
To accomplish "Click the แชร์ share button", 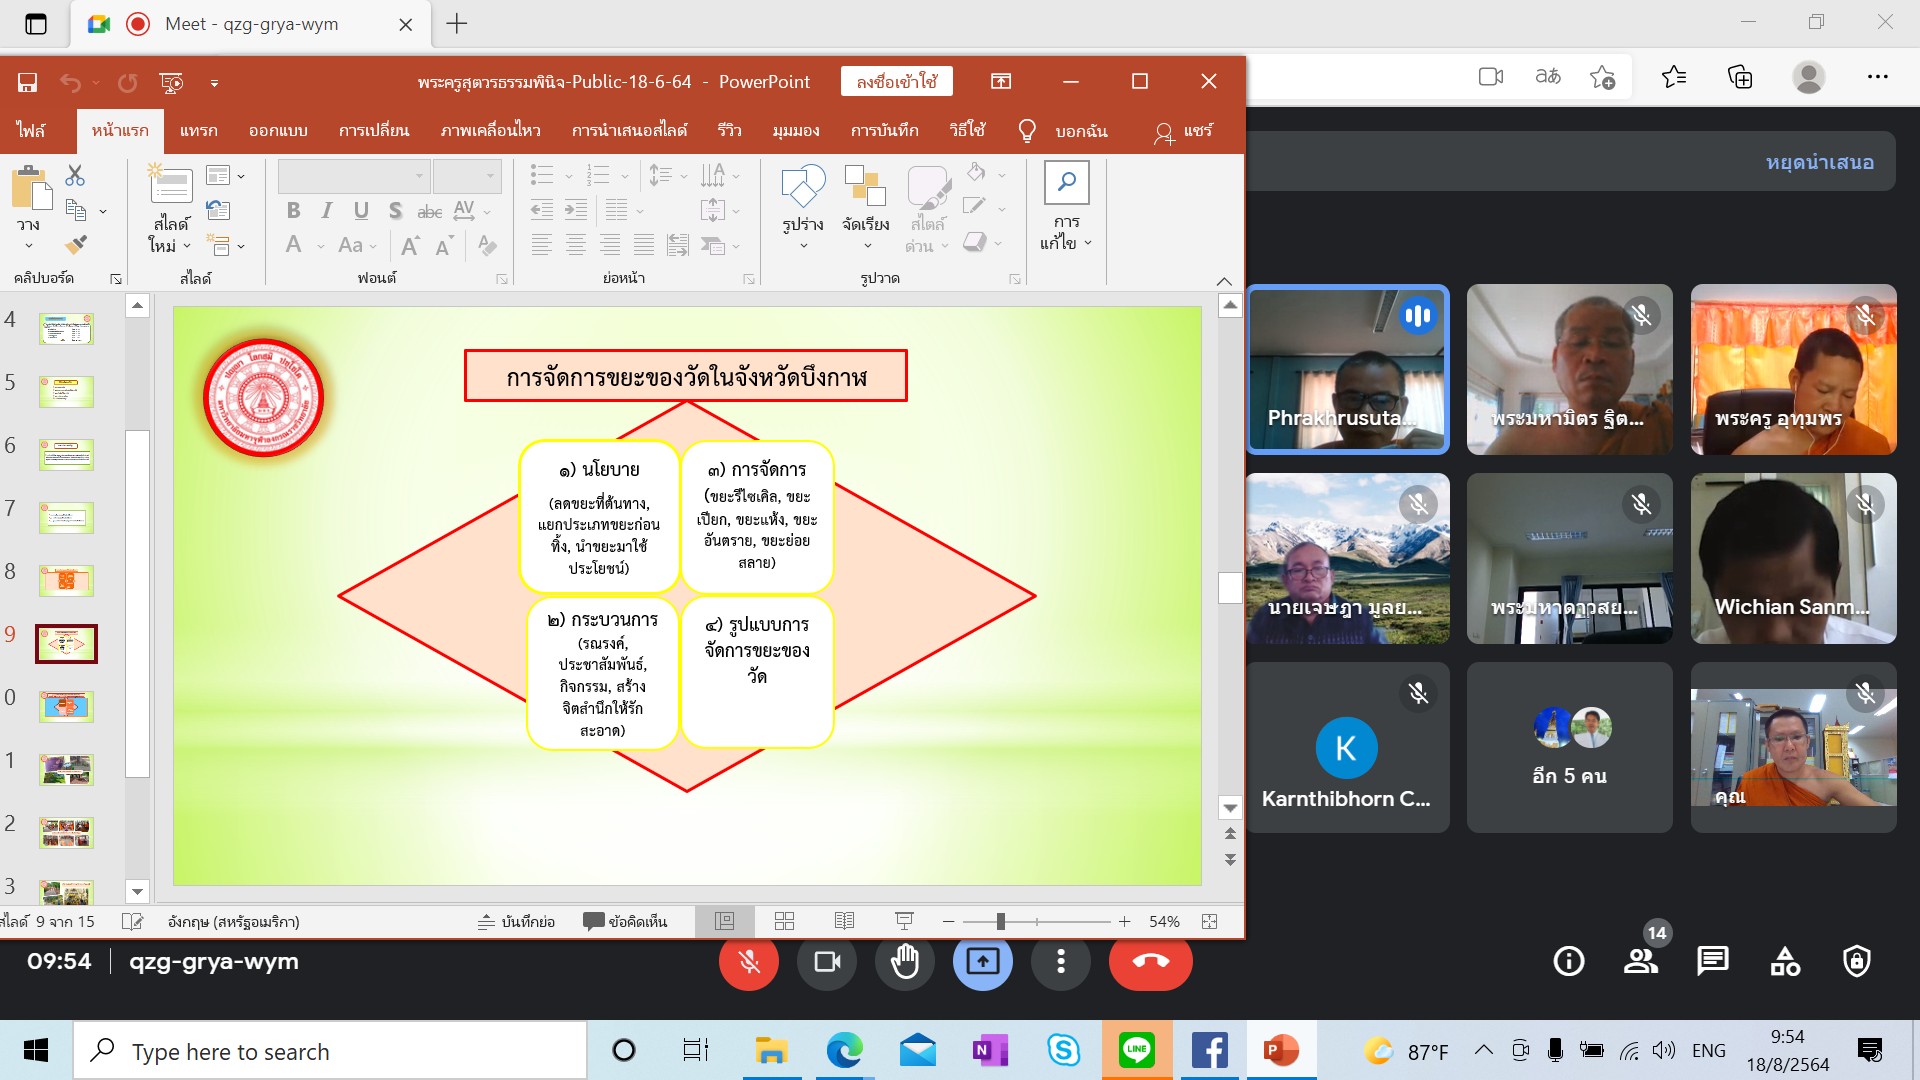I will tap(1183, 131).
